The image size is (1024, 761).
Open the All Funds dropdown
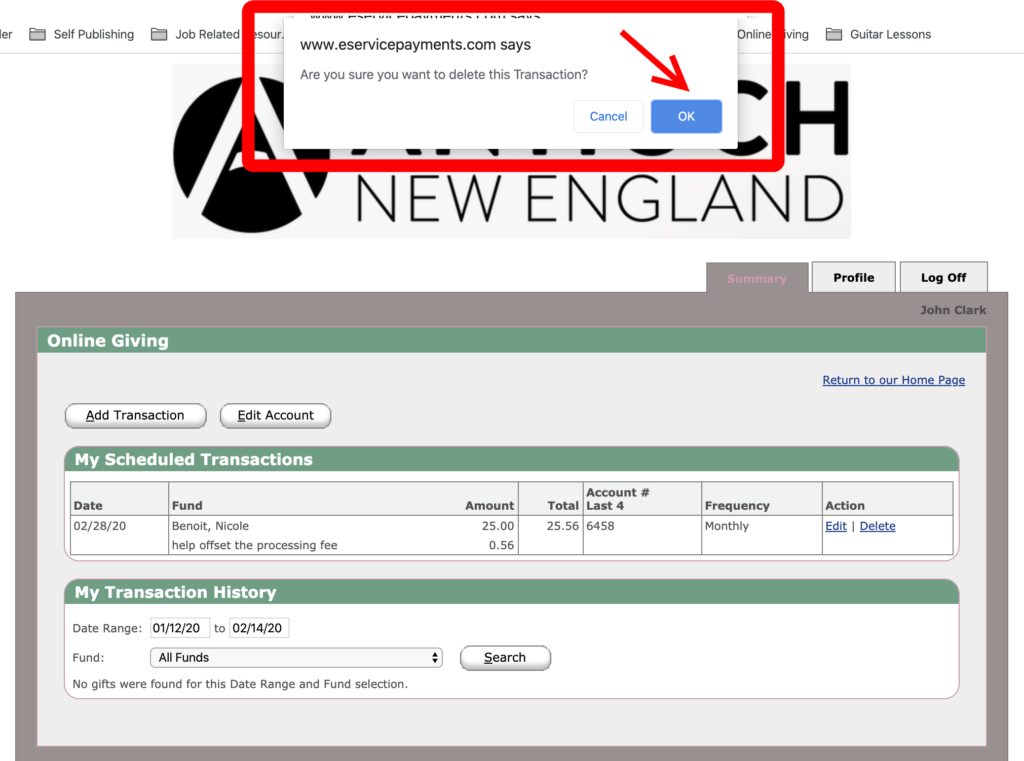296,657
